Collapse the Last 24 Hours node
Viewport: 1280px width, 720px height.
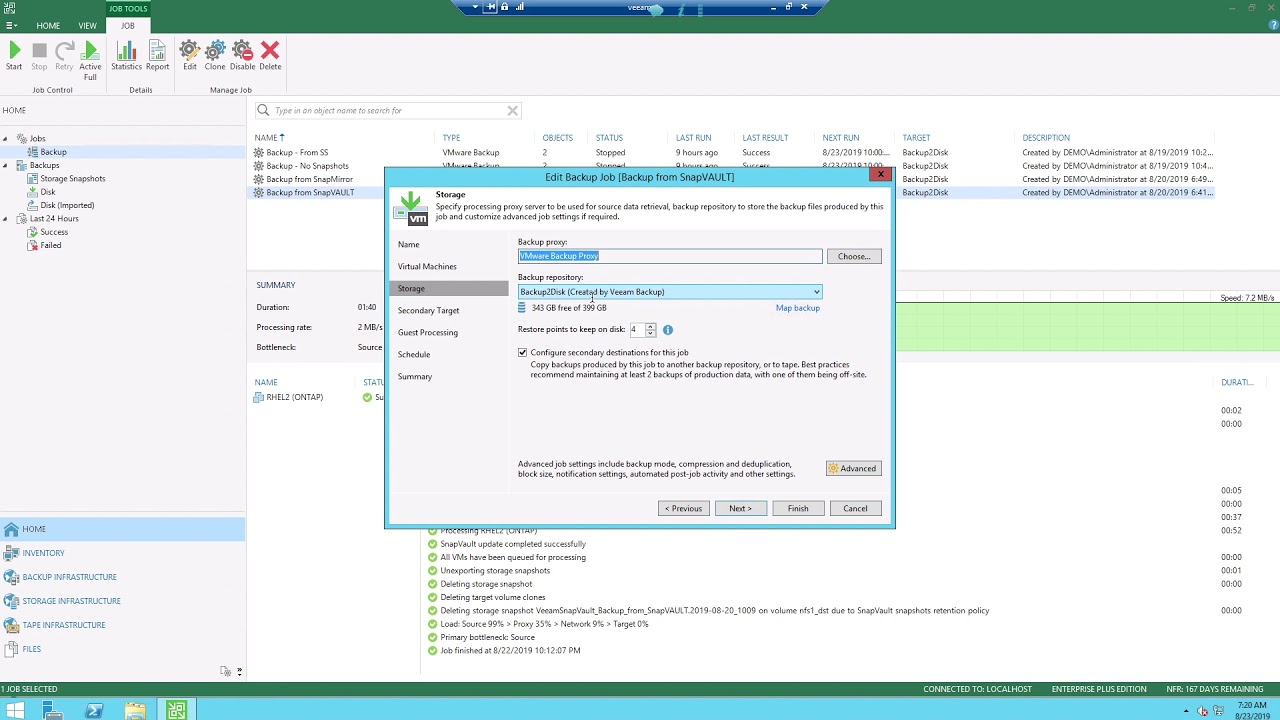[5, 219]
